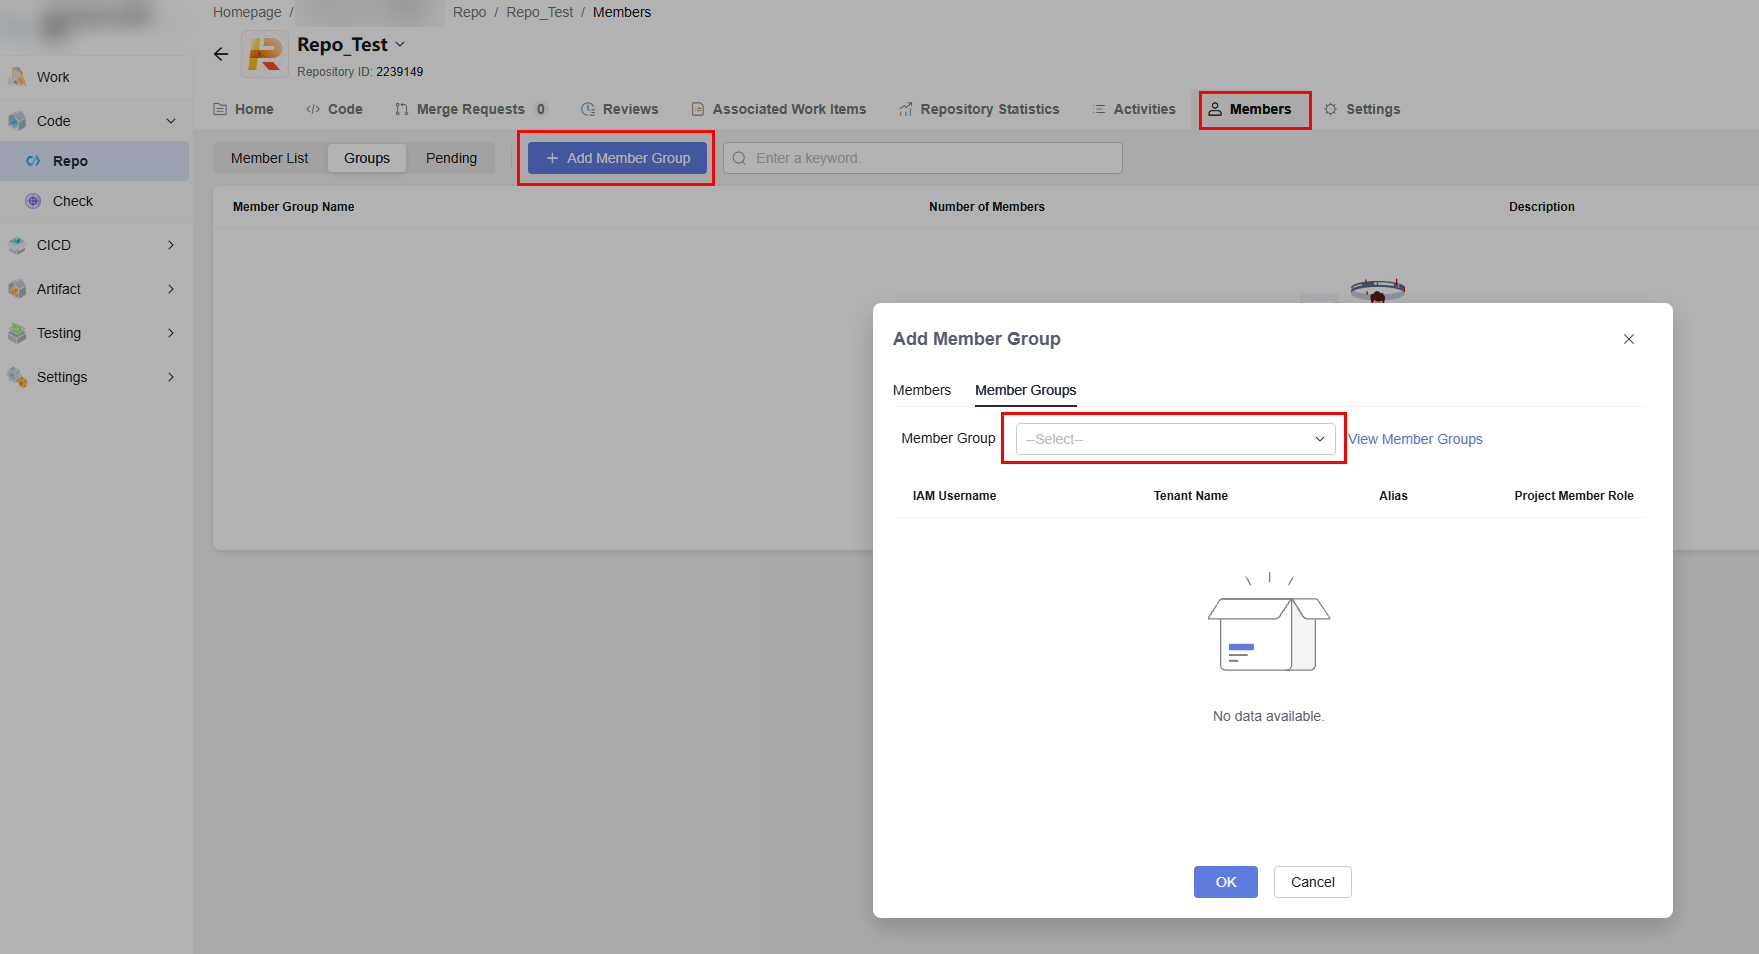Click the IAM Username column header

click(x=954, y=496)
